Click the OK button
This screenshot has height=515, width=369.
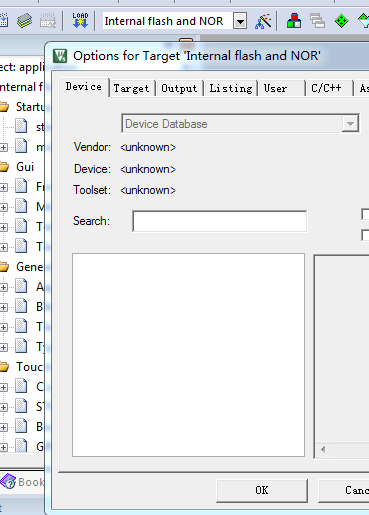(x=262, y=490)
